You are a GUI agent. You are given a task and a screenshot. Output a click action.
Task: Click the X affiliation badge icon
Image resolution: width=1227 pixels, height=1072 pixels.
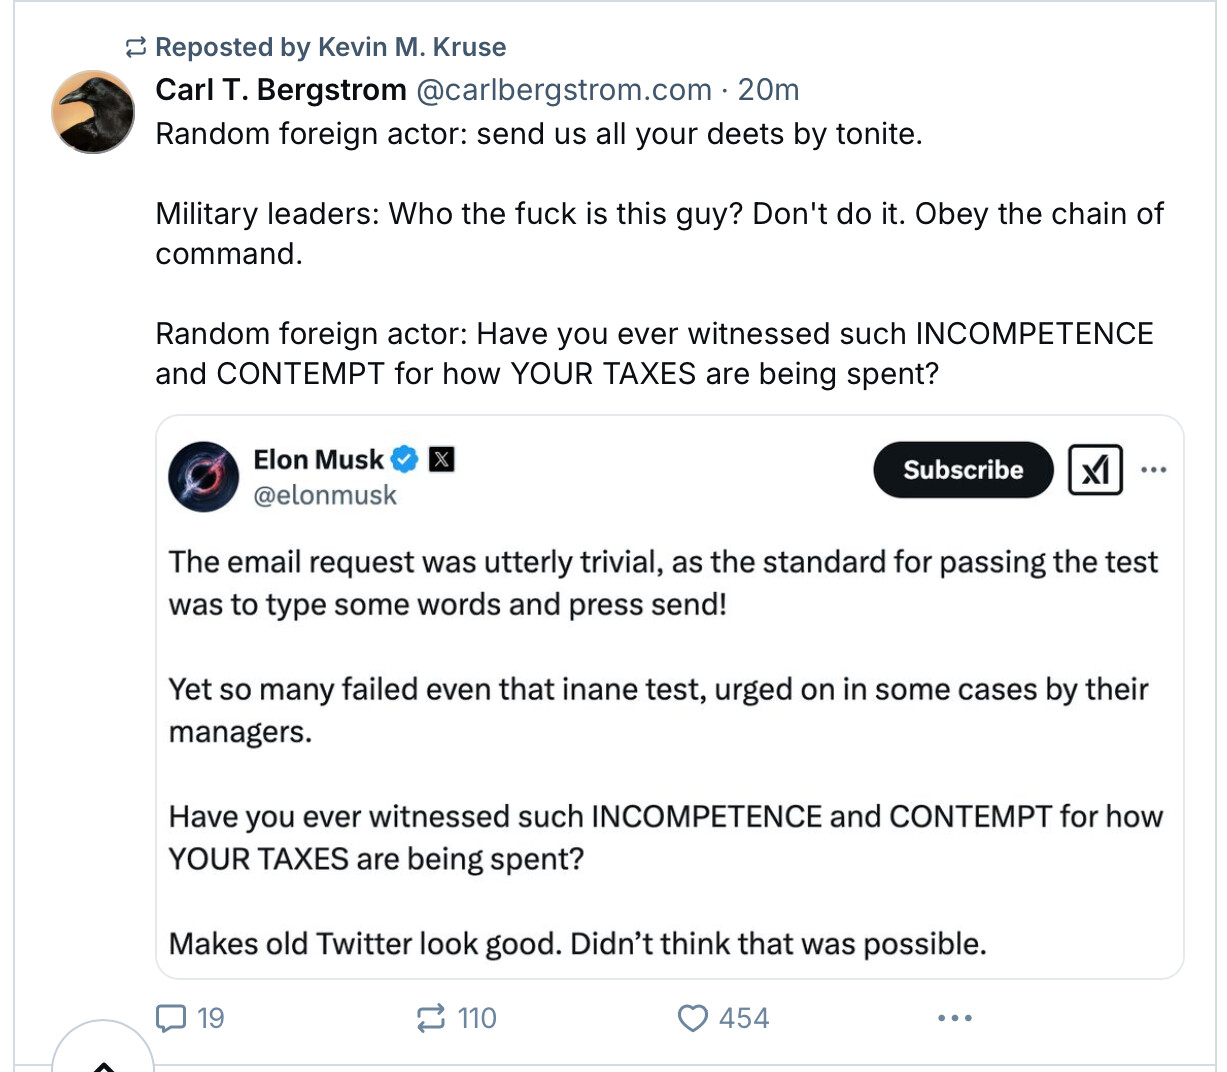coord(441,460)
